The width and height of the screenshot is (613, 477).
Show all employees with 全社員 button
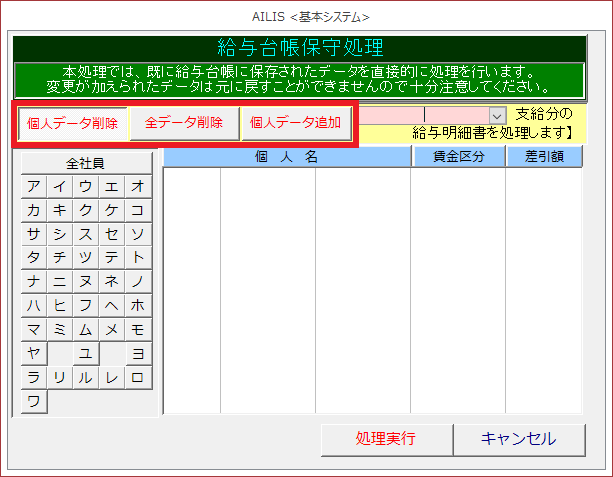click(86, 163)
